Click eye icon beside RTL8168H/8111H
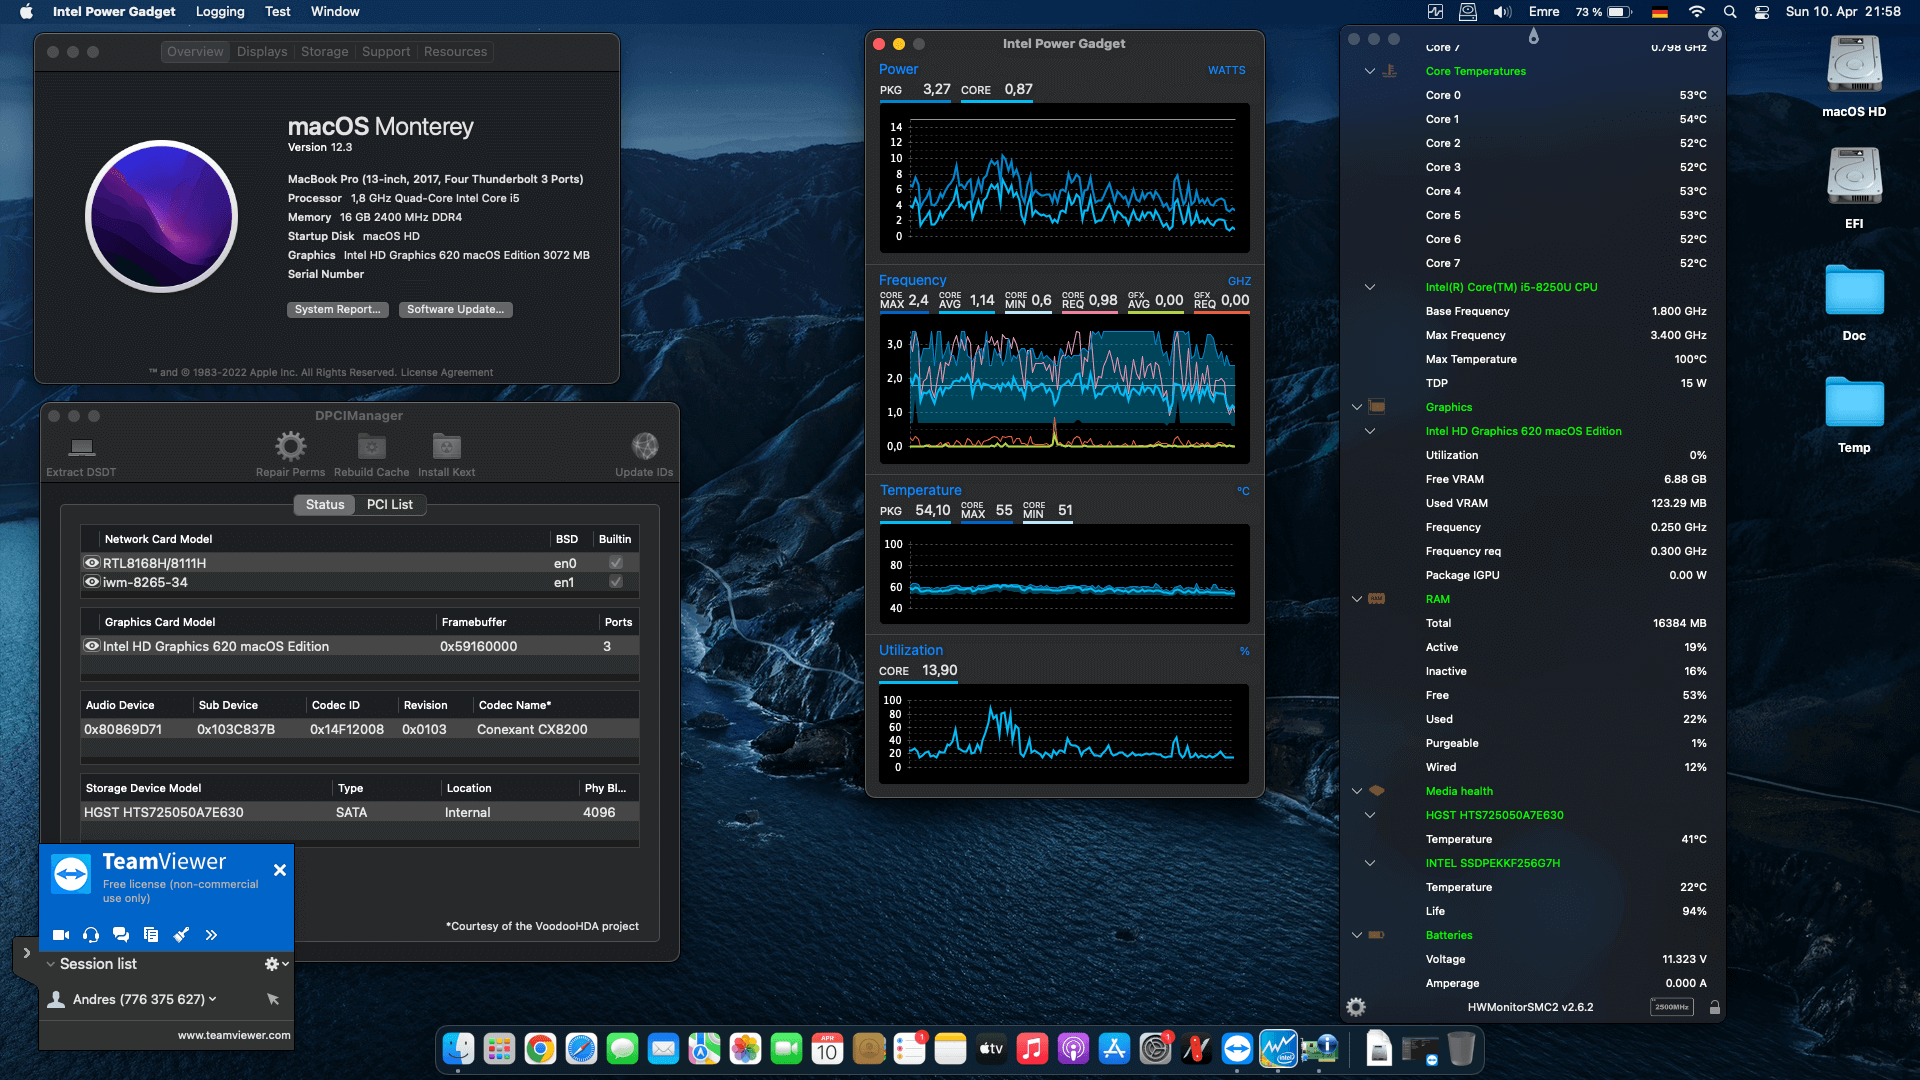The image size is (1920, 1080). (x=92, y=563)
